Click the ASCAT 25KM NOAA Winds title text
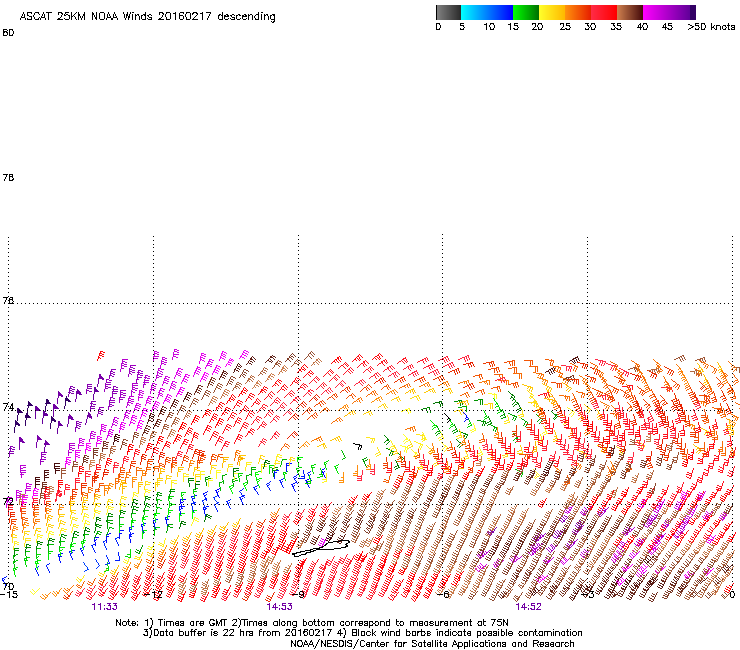Viewport: 740px width, 650px height. (148, 17)
